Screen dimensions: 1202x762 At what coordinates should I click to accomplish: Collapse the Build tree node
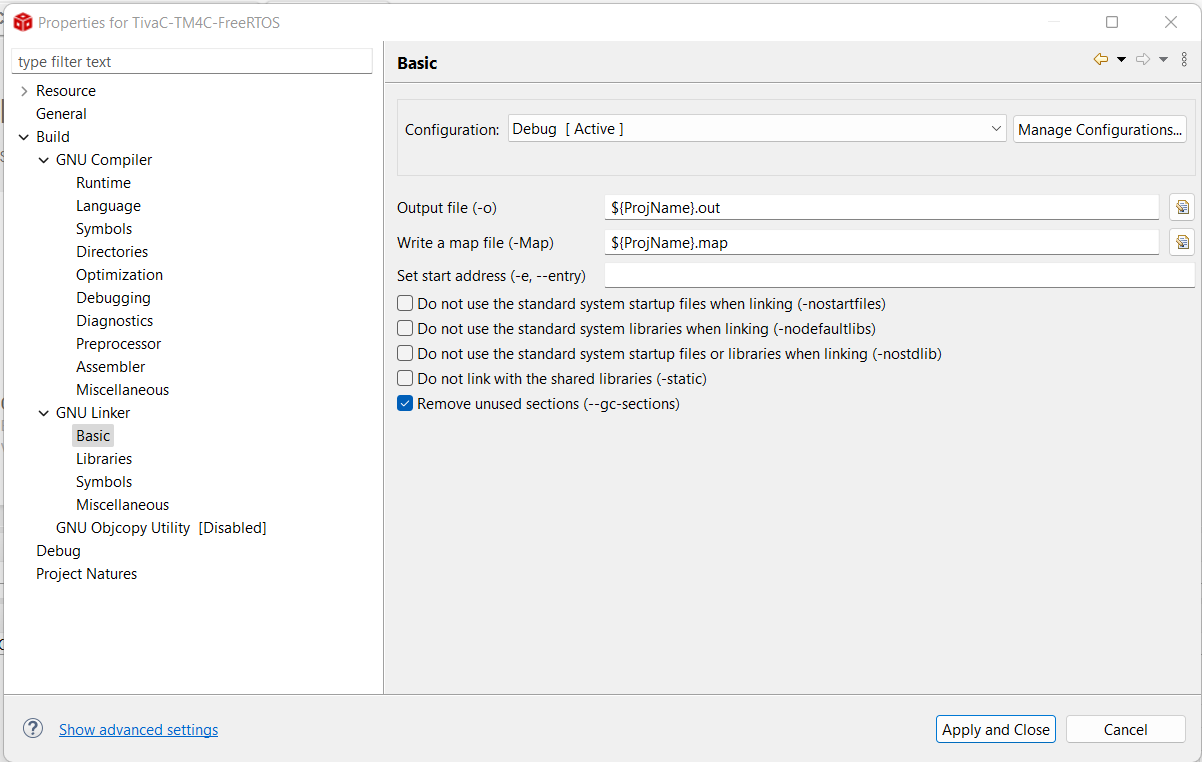pyautogui.click(x=24, y=137)
